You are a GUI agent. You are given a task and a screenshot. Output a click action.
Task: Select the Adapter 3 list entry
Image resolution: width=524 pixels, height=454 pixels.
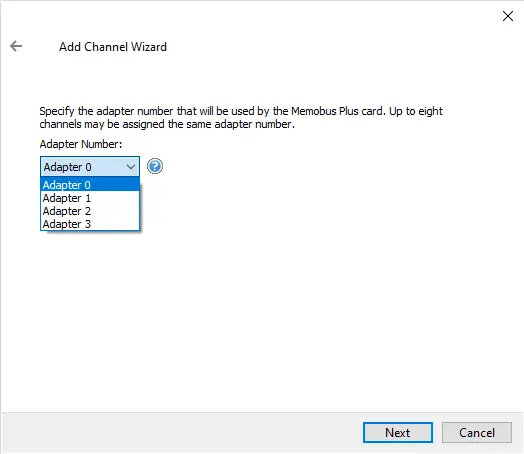(x=90, y=224)
